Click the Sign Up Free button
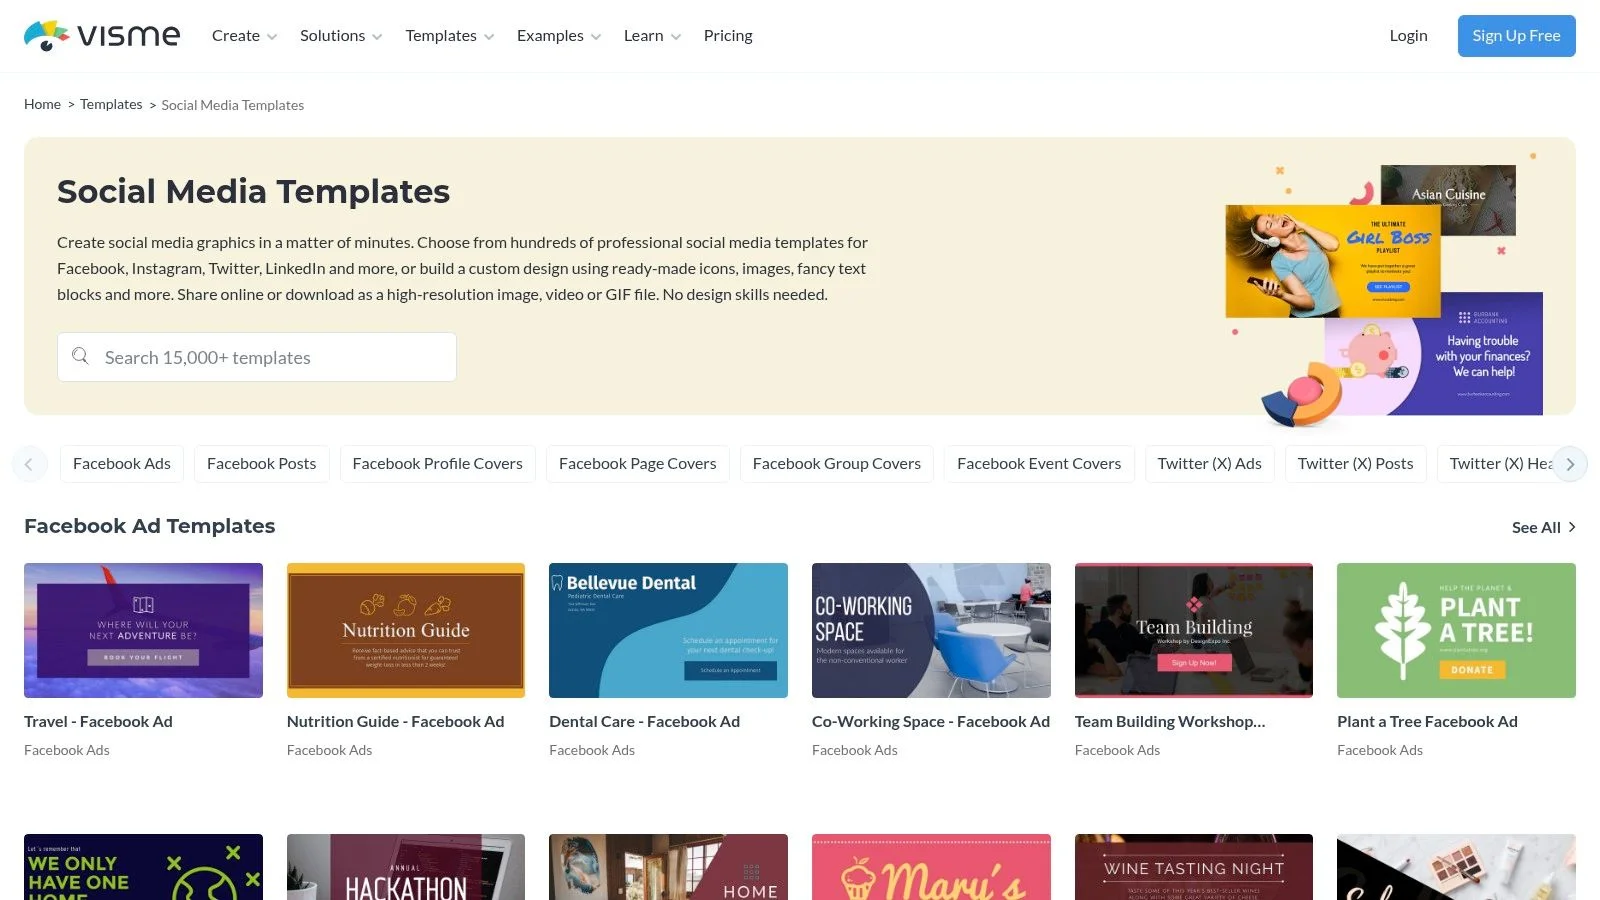Screen dimensions: 1600x900 pyautogui.click(x=1516, y=36)
